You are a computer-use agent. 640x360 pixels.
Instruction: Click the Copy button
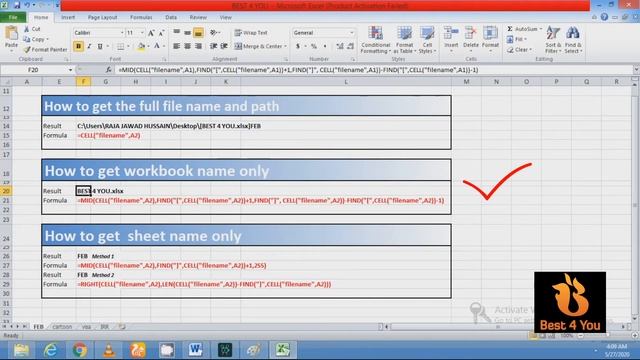click(x=36, y=39)
